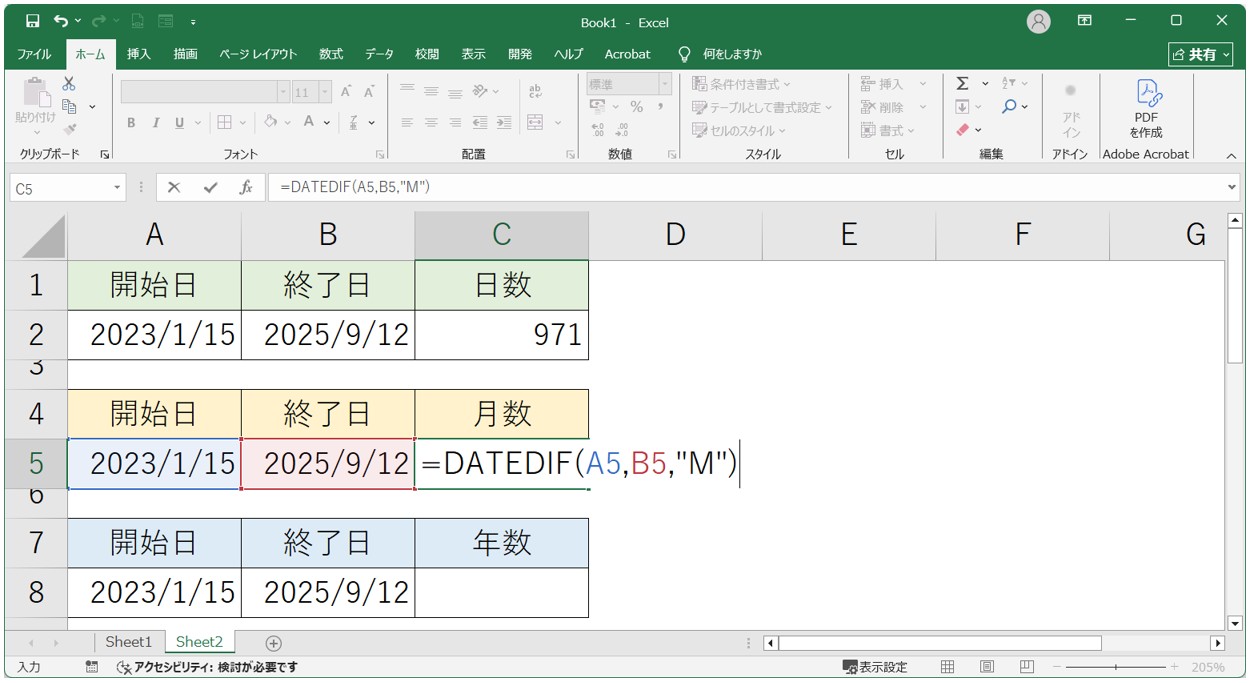This screenshot has width=1251, height=683.
Task: Click the formula bar input text
Action: pyautogui.click(x=355, y=187)
